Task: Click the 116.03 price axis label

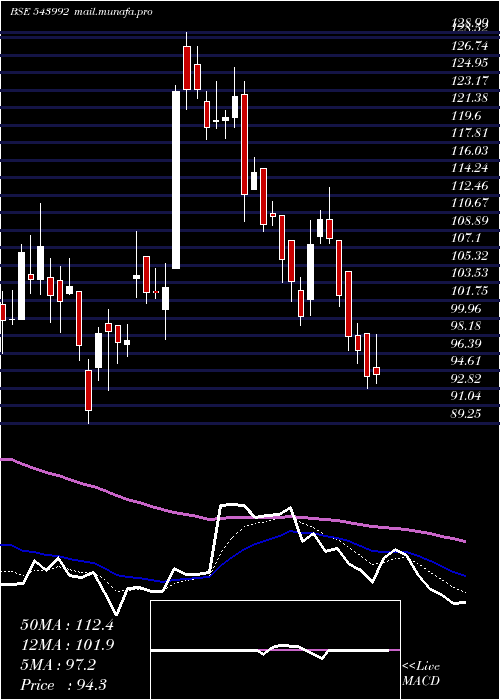Action: tap(470, 150)
